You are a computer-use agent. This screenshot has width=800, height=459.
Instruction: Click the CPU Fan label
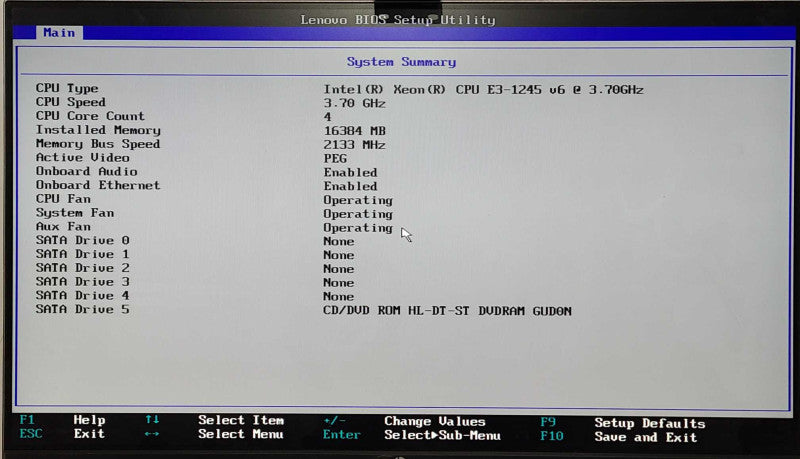pos(63,199)
